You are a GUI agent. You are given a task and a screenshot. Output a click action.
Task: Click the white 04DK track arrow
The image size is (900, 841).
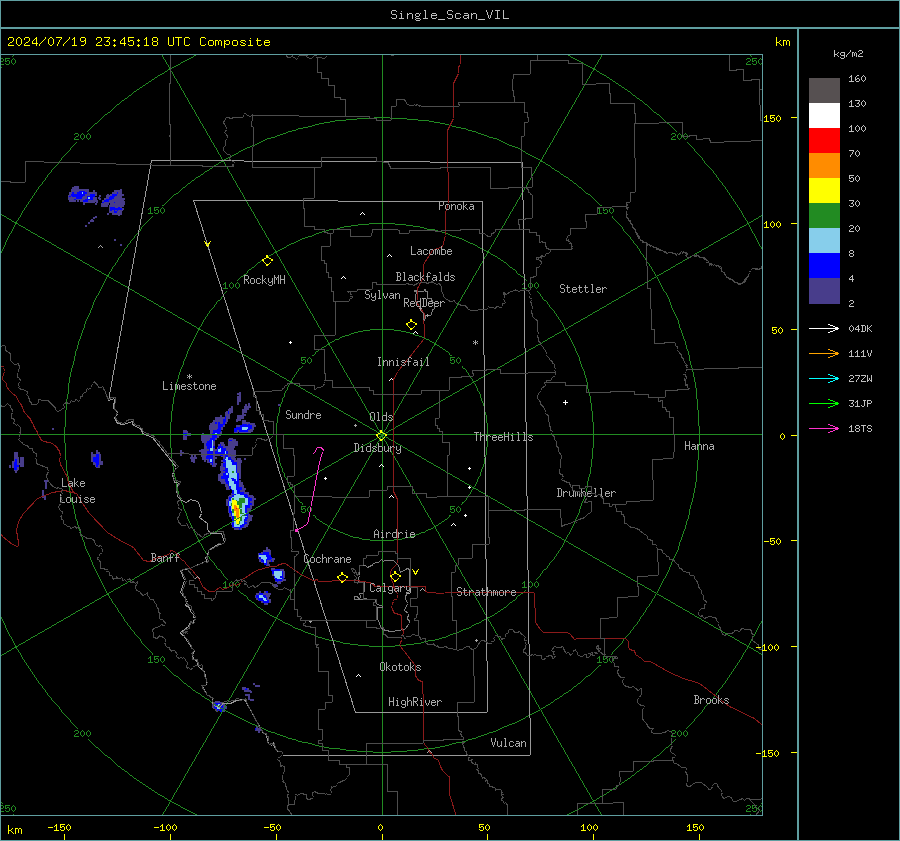coord(824,328)
